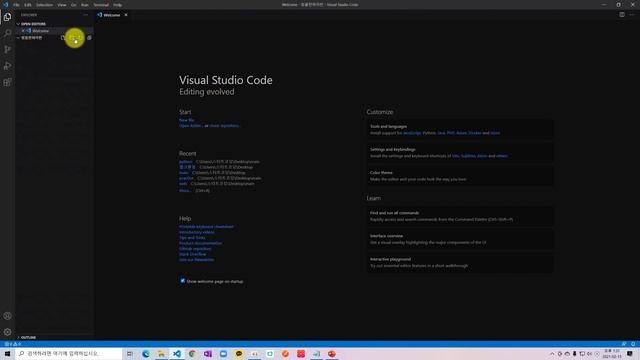This screenshot has height=360, width=640.
Task: Open Google Chrome from taskbar
Action: [x=192, y=353]
